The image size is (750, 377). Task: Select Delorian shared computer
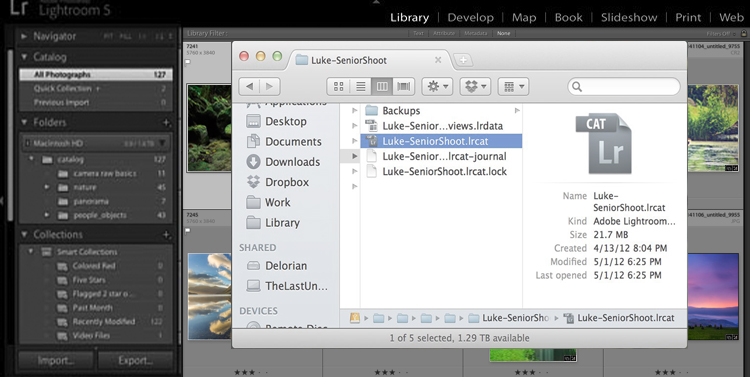click(286, 266)
